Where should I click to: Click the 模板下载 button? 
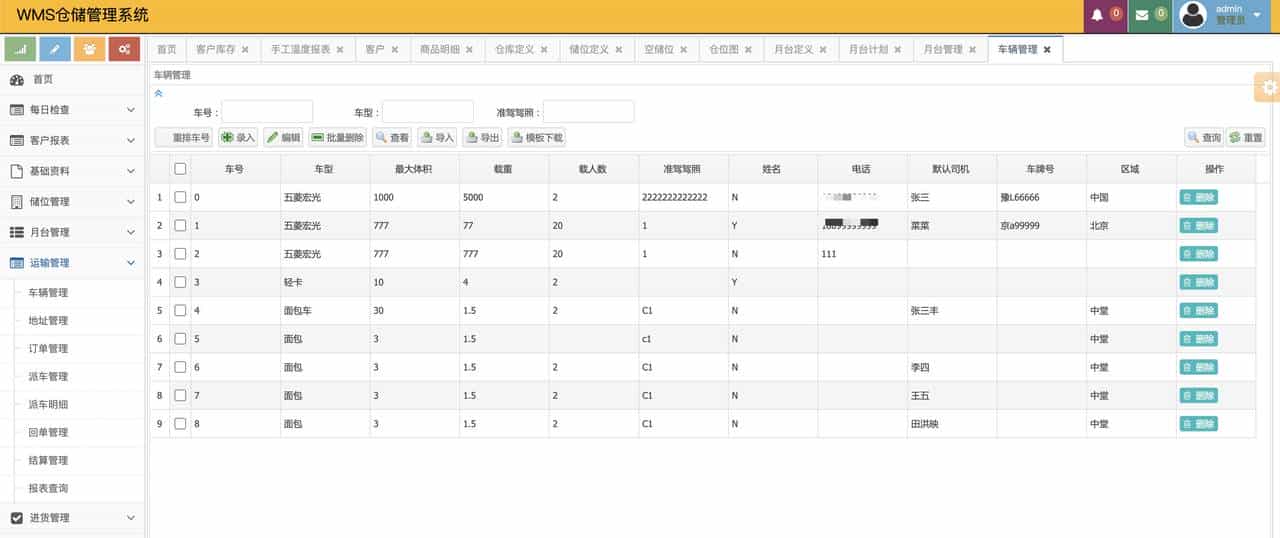click(x=537, y=138)
